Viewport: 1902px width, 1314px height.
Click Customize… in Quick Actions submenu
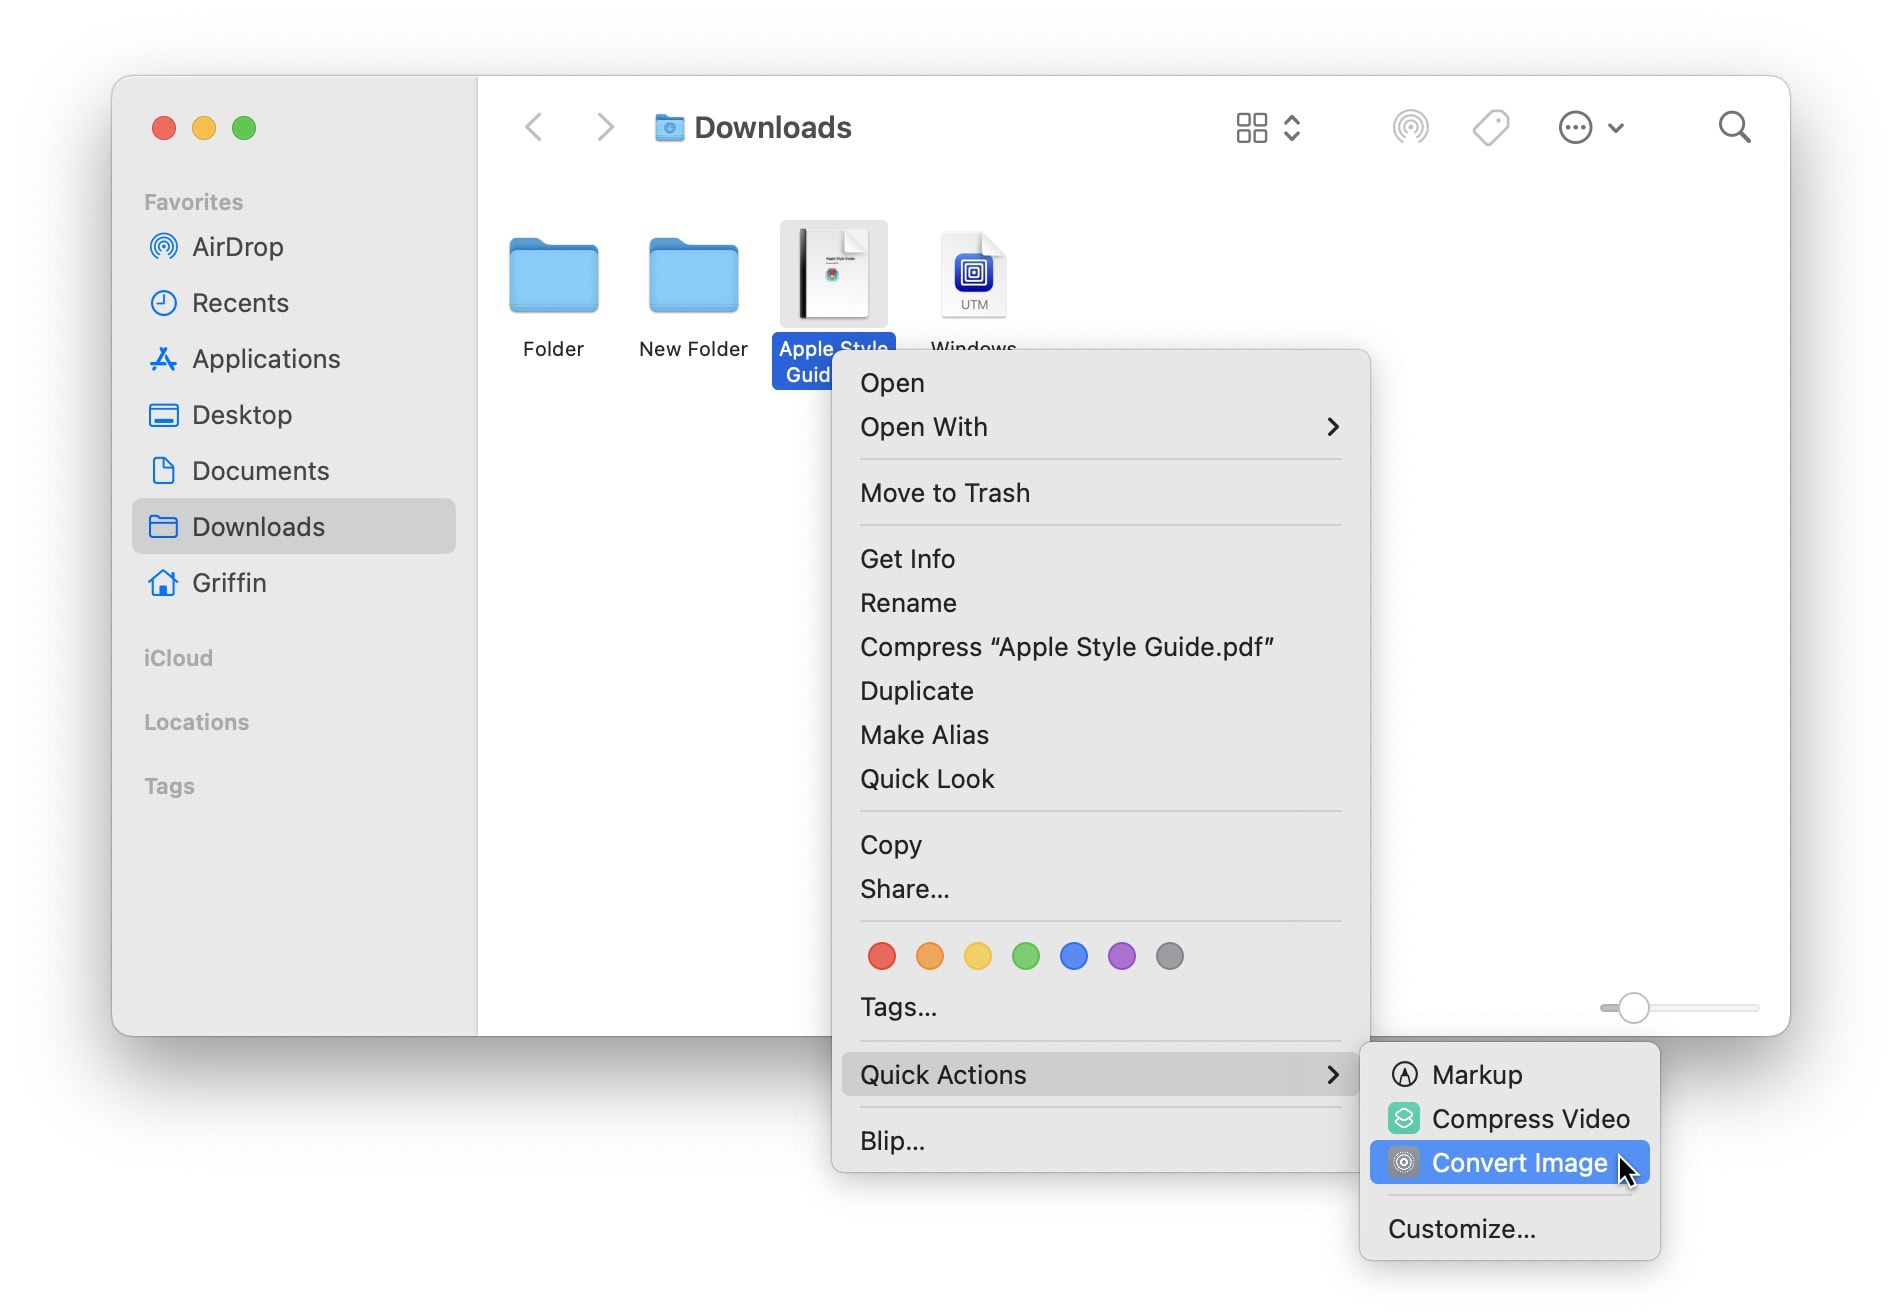click(1461, 1229)
